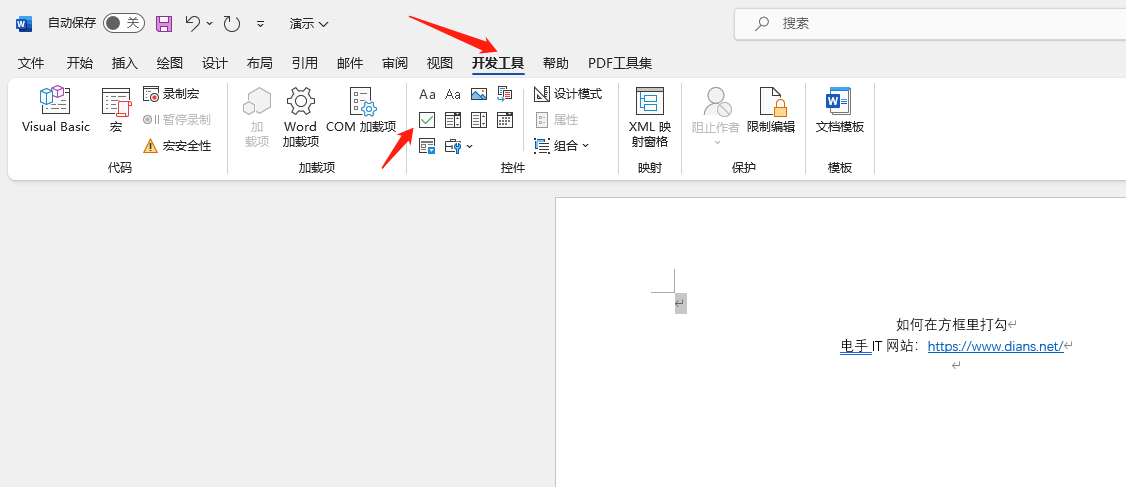This screenshot has height=487, width=1126.
Task: Open Word 加载项 add-ins
Action: (300, 116)
